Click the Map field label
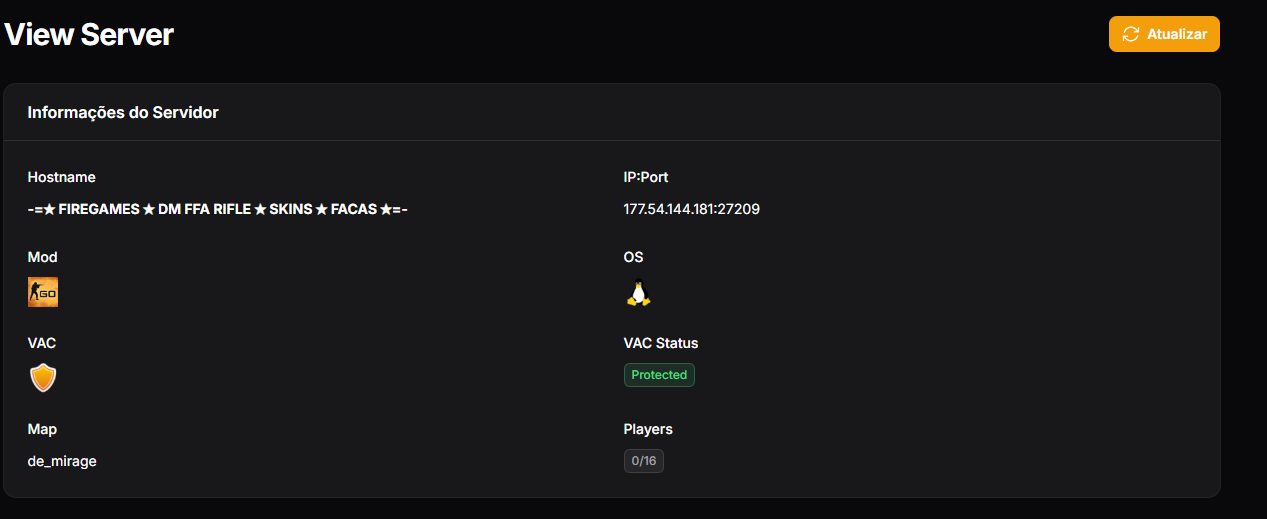This screenshot has height=519, width=1267. (42, 429)
